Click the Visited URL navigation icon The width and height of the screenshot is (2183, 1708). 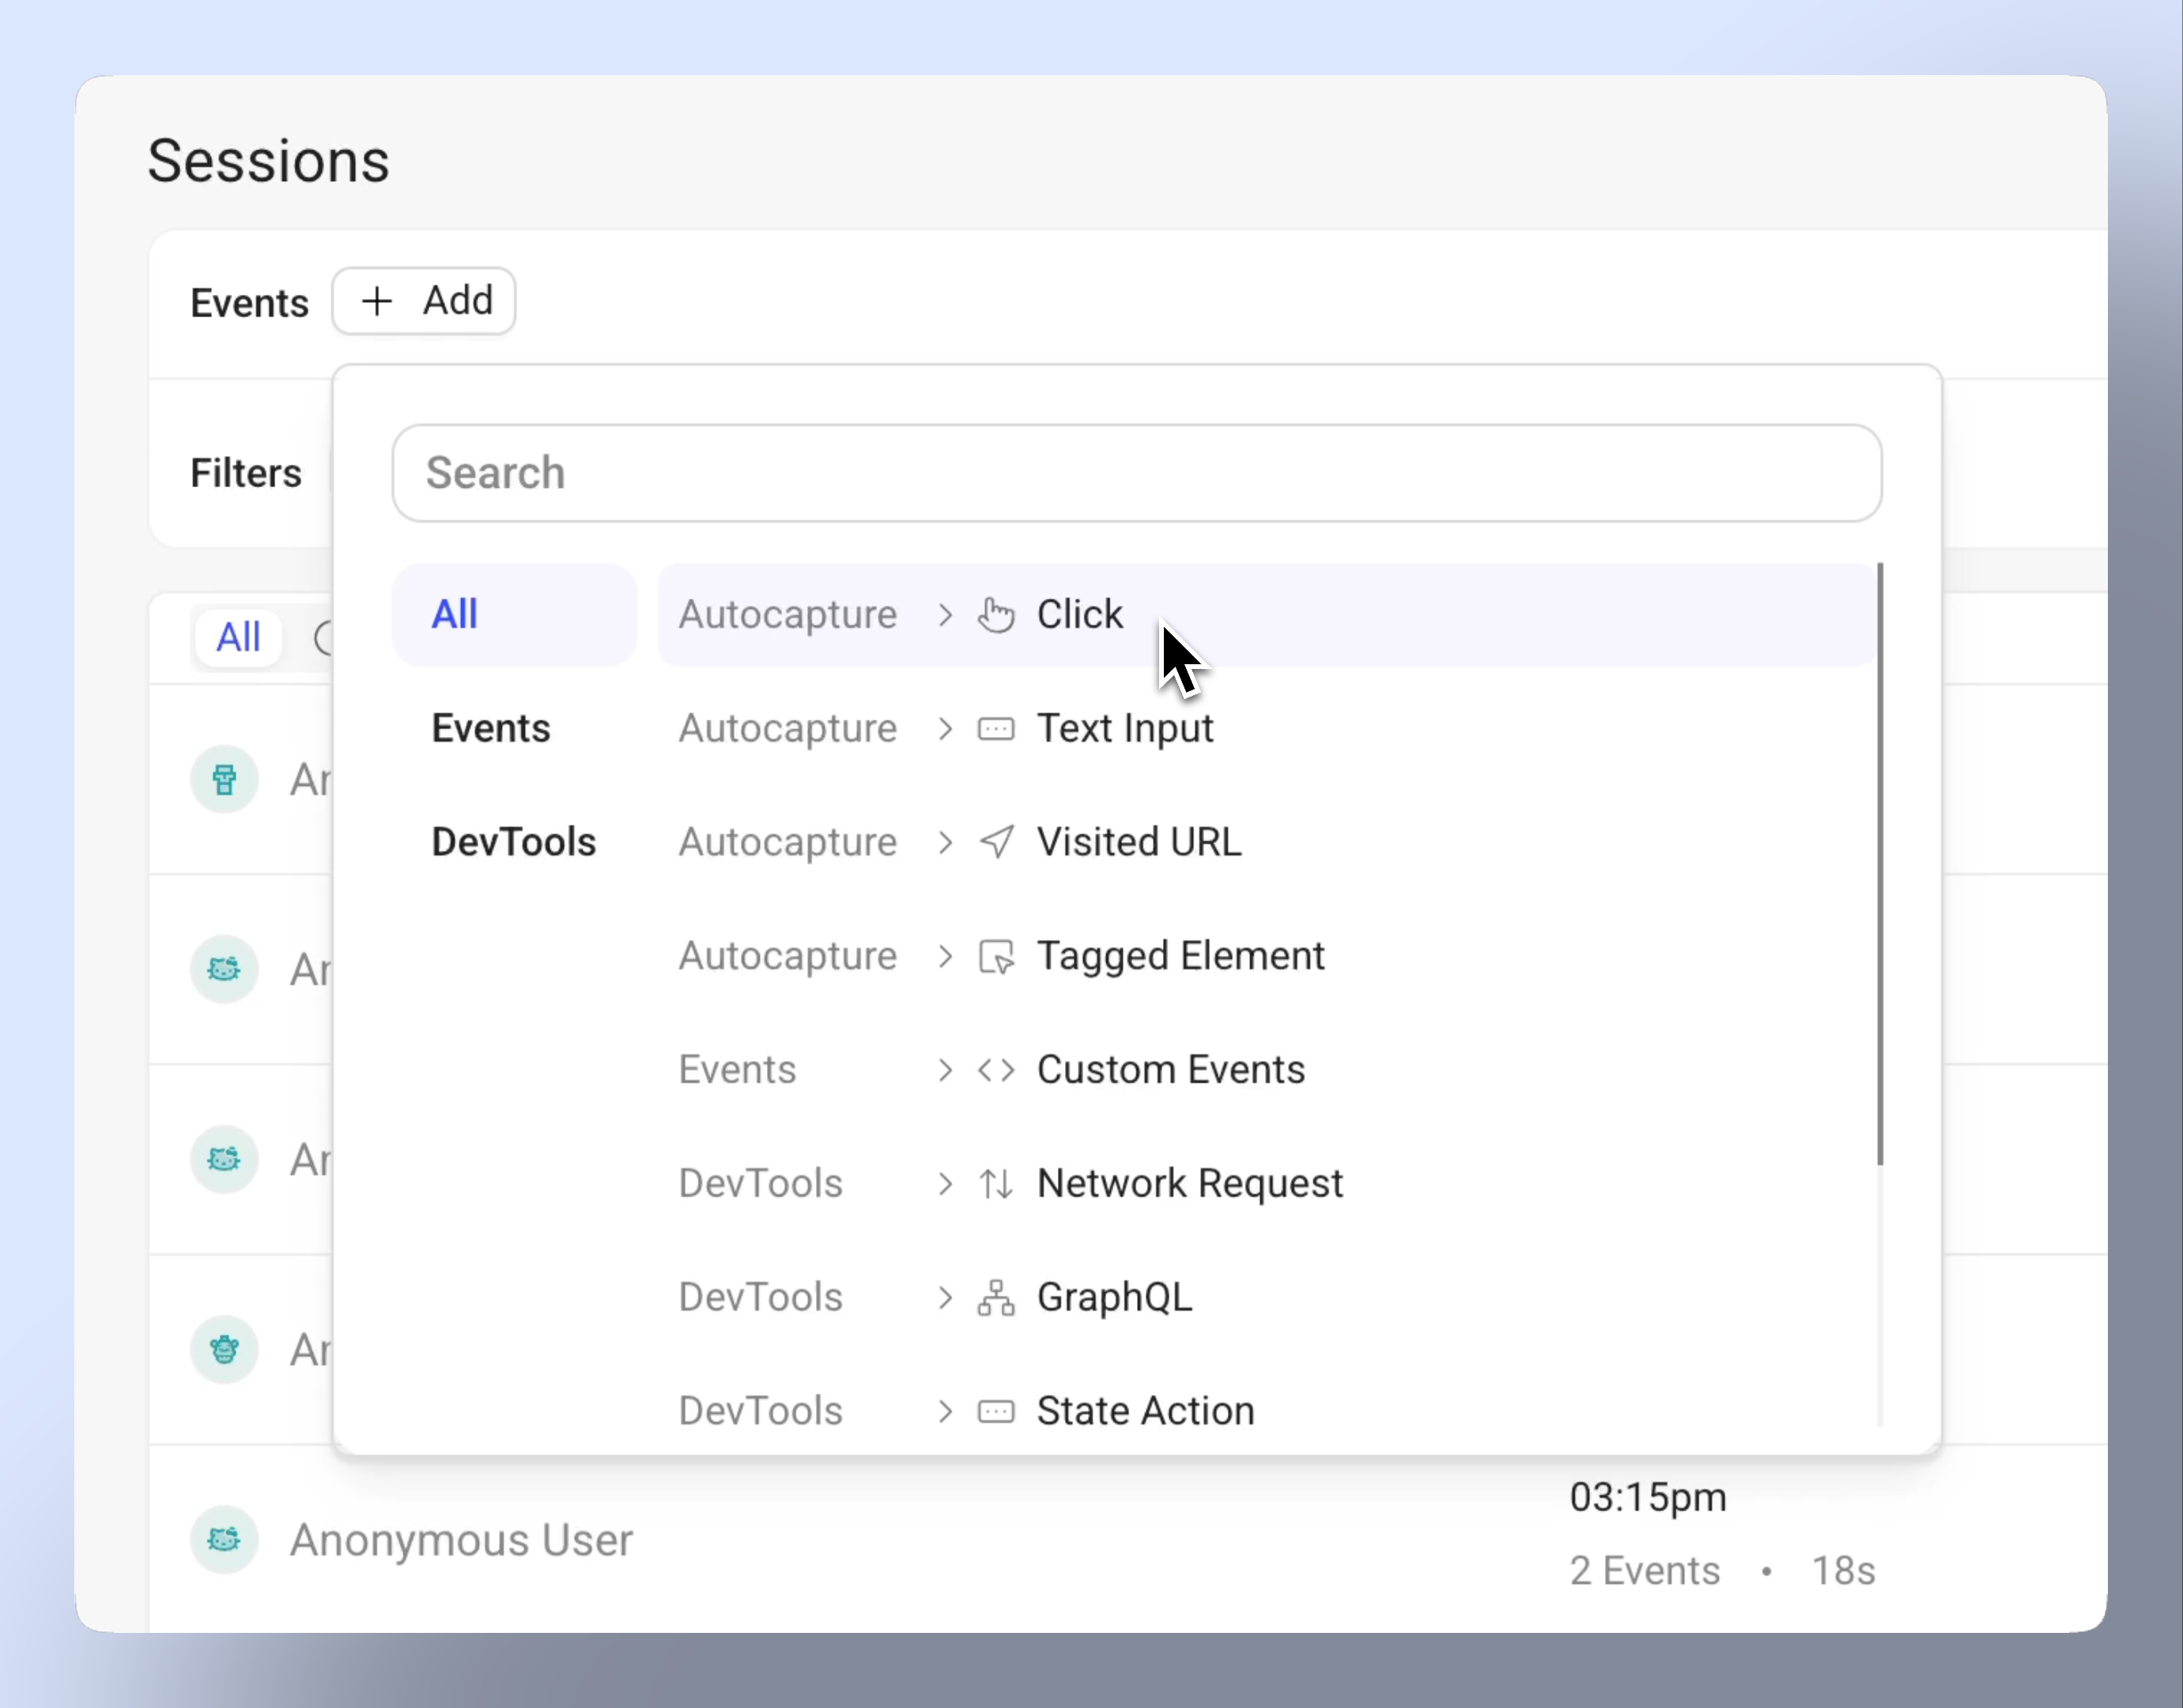pyautogui.click(x=995, y=840)
